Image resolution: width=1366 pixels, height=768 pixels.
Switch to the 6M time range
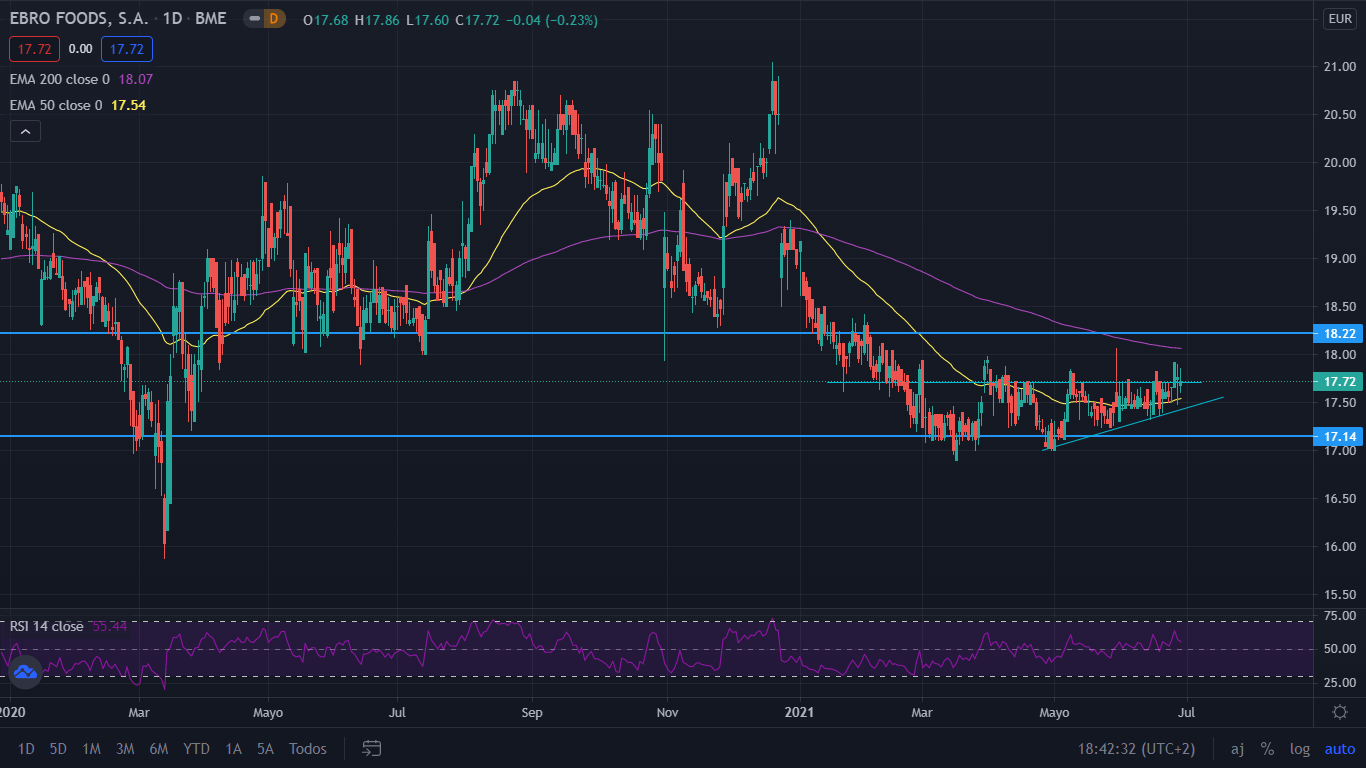[x=158, y=748]
